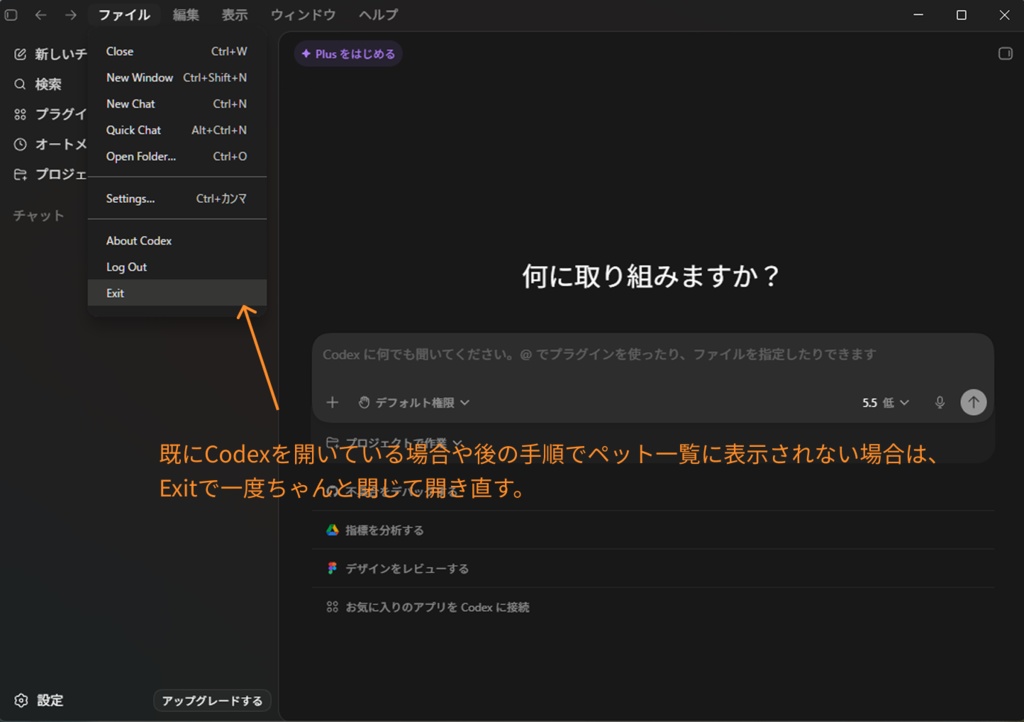Open the 編集 menu
1024x722 pixels.
[x=185, y=14]
